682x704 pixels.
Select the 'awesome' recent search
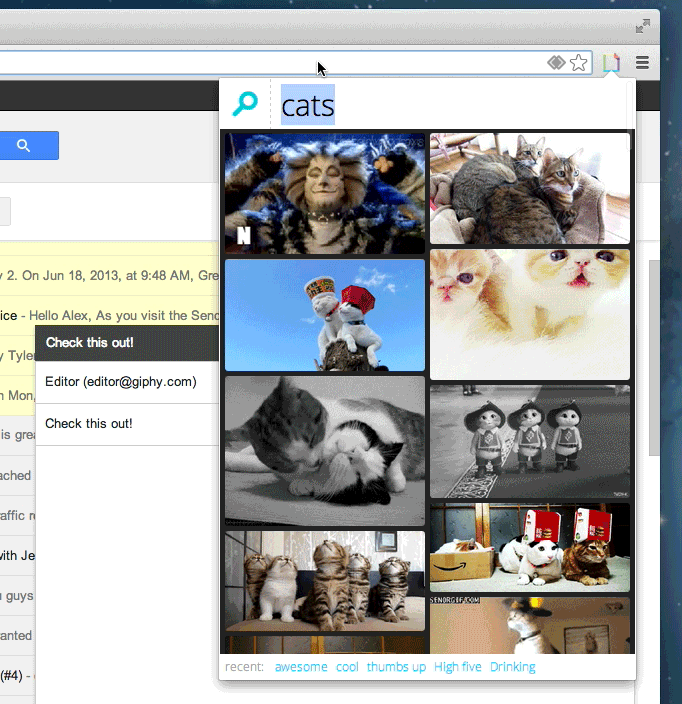301,667
